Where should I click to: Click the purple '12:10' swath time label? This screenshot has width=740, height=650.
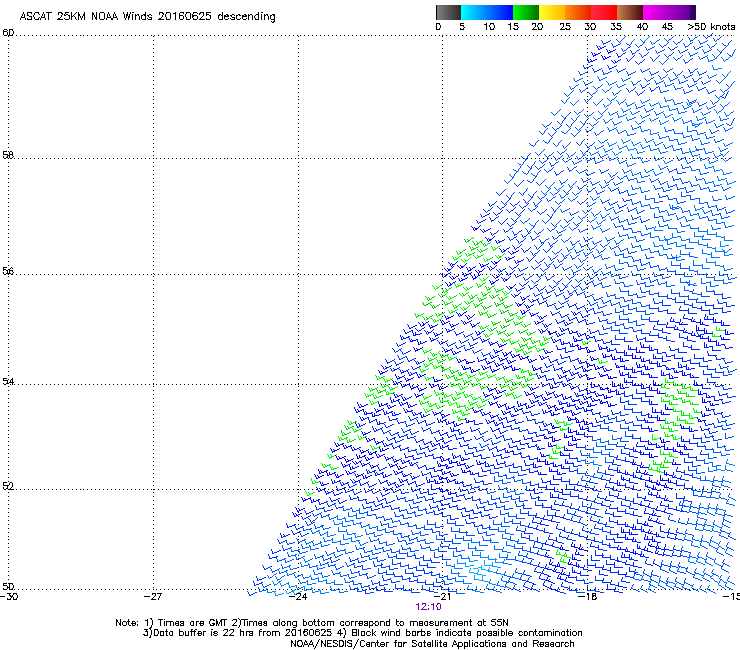[429, 607]
